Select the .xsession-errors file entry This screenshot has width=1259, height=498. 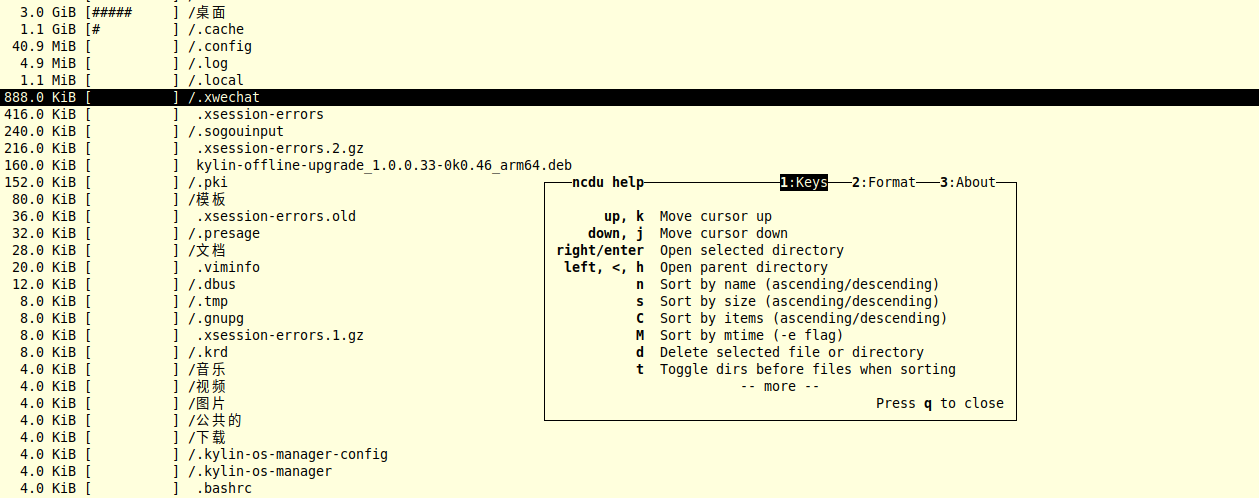click(x=260, y=114)
